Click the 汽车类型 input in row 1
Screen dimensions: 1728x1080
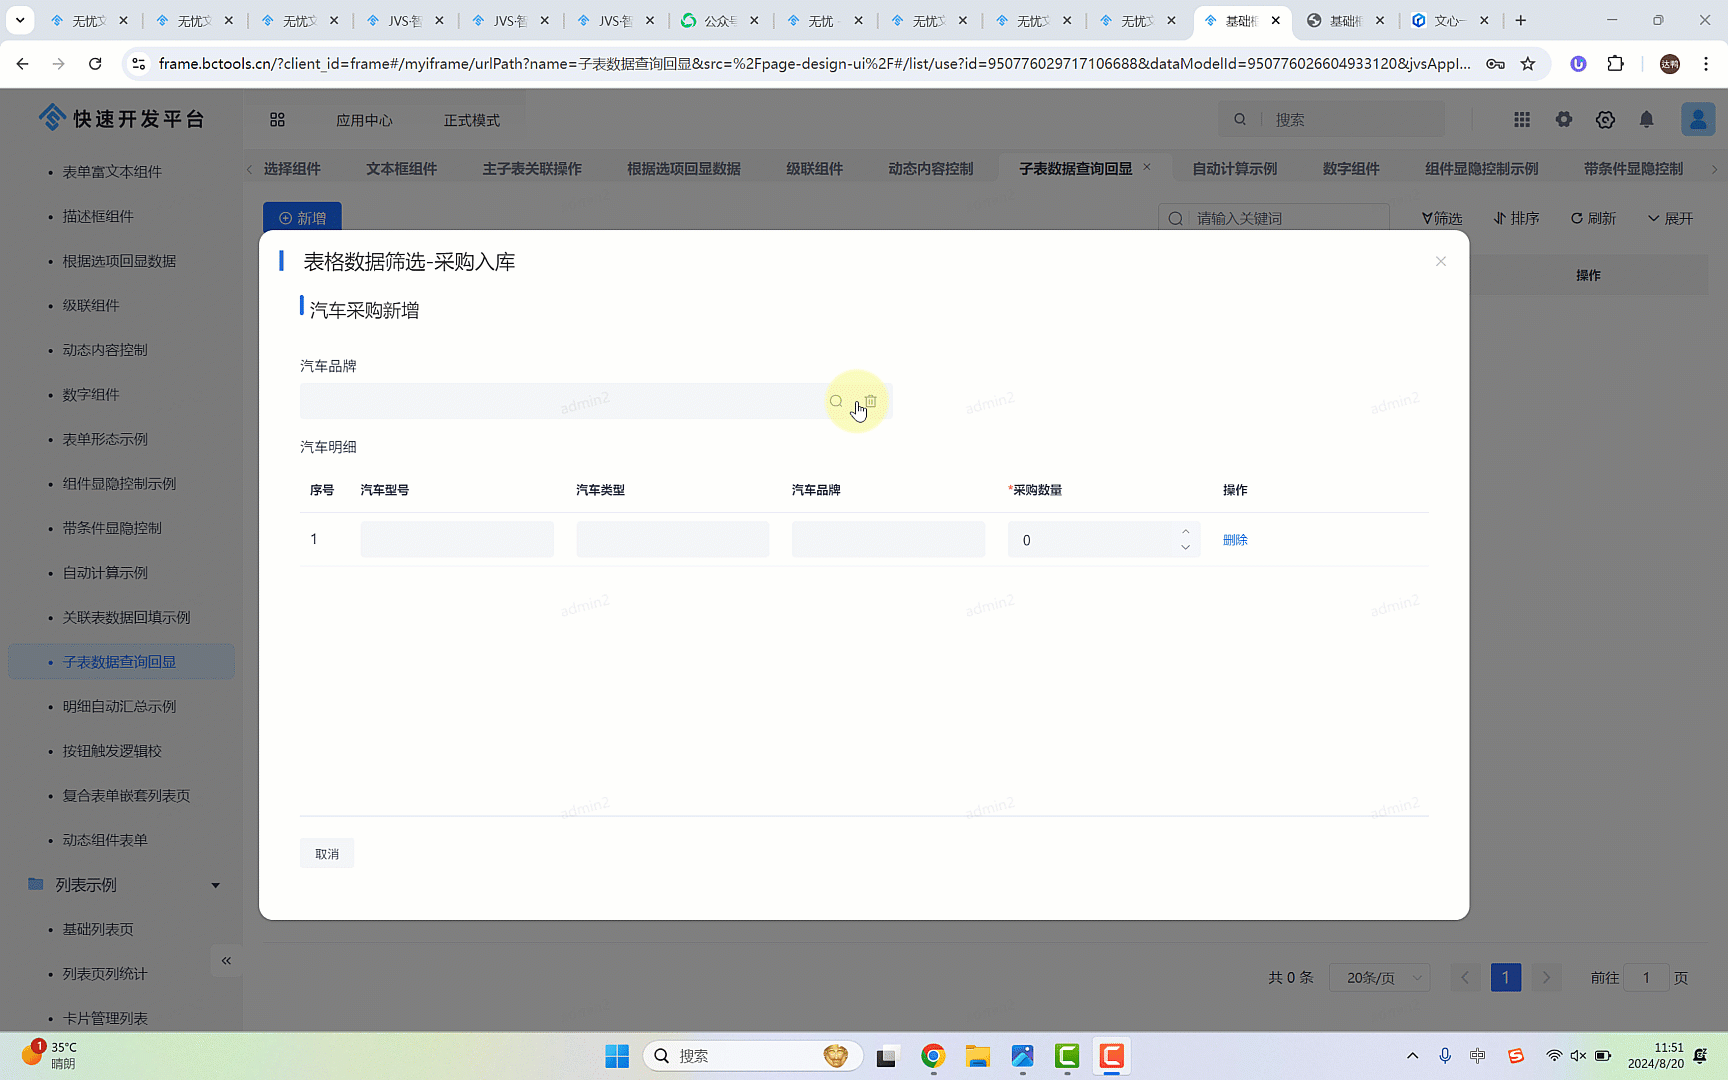click(x=673, y=540)
